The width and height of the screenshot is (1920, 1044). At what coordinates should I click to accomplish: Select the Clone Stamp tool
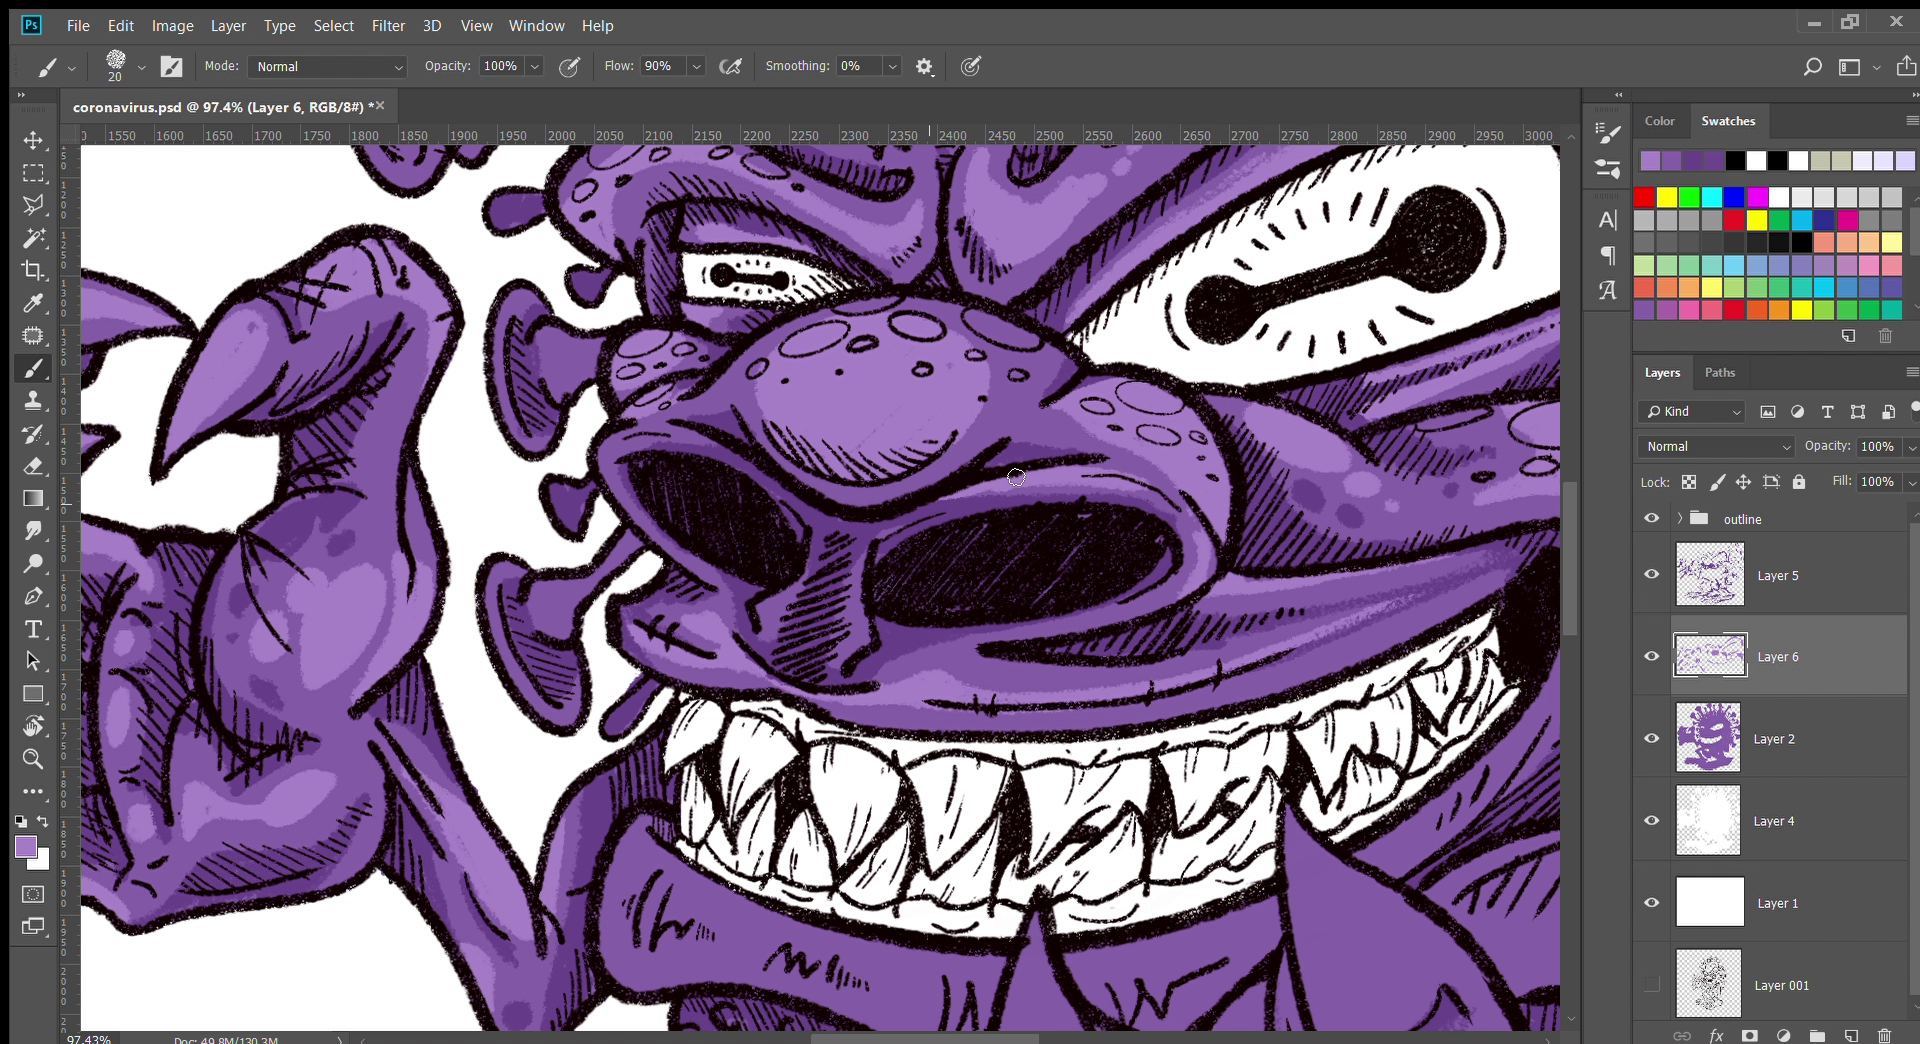[33, 401]
